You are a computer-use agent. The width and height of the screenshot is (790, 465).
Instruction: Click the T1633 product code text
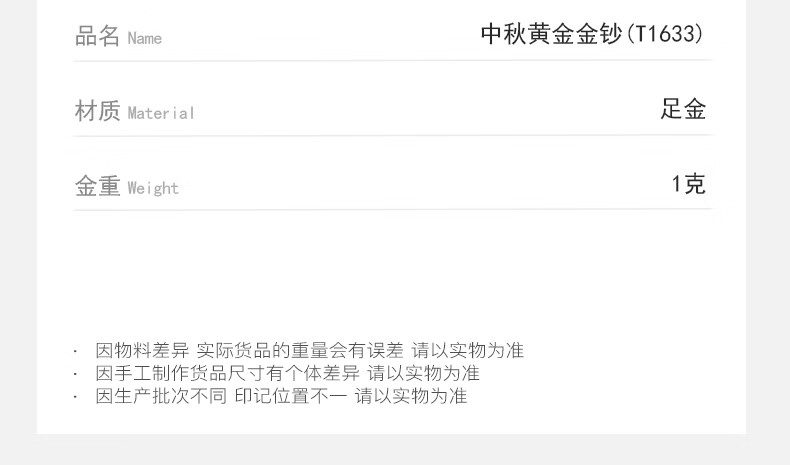coord(664,34)
